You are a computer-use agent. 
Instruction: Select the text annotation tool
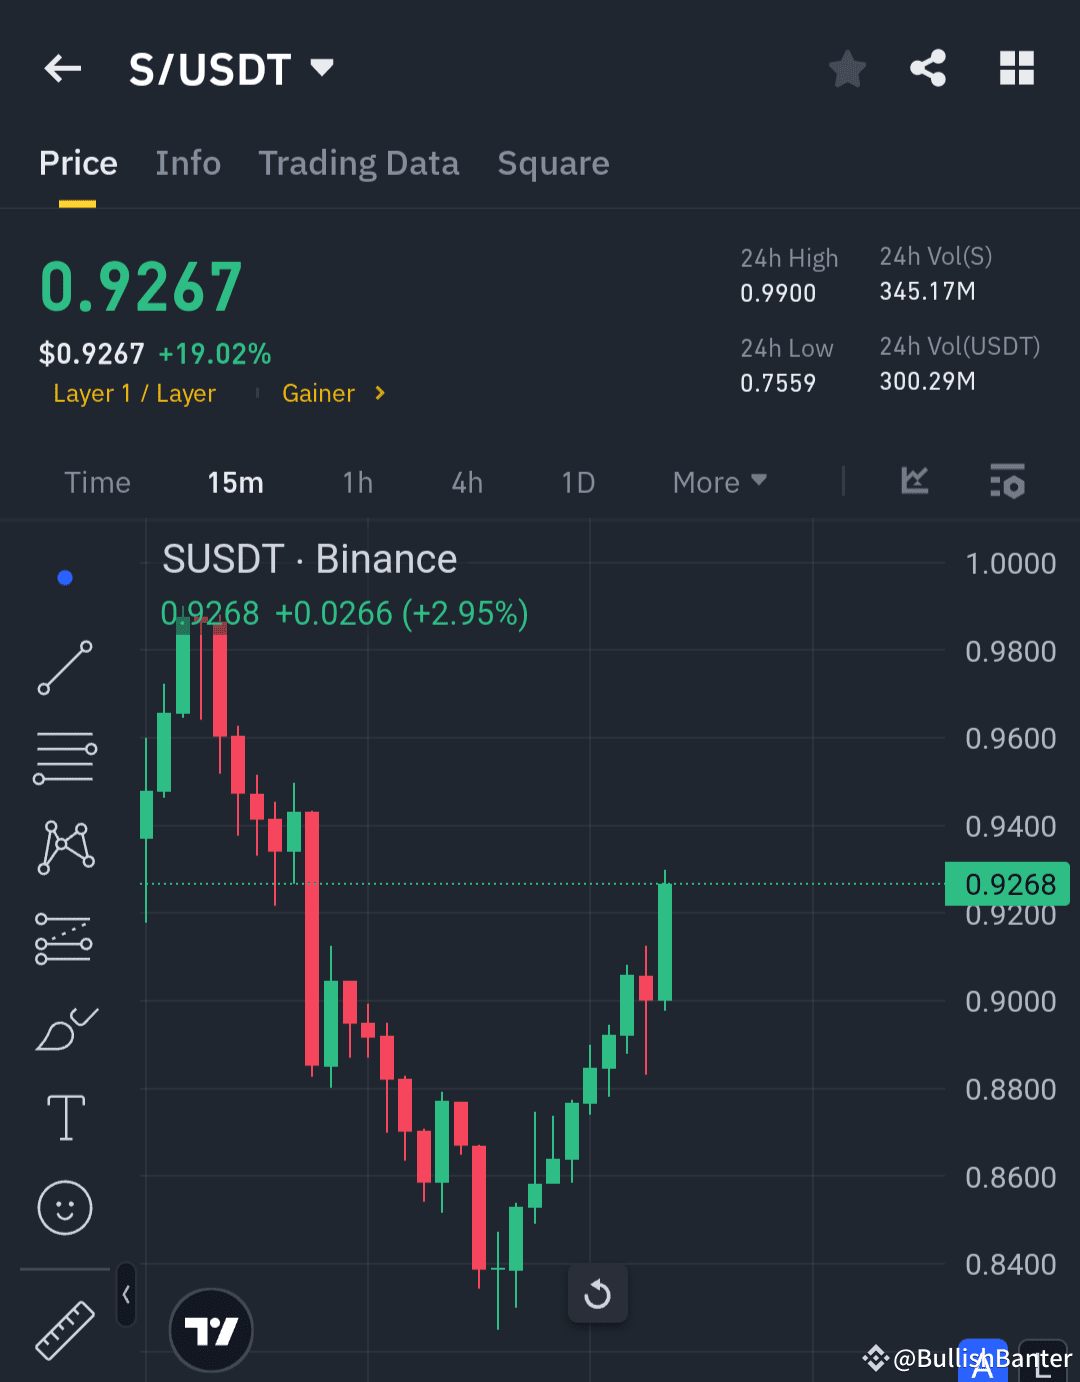[x=65, y=1118]
